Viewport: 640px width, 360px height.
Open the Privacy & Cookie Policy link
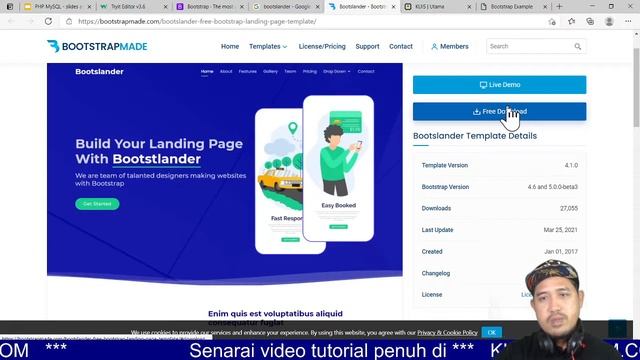point(447,333)
